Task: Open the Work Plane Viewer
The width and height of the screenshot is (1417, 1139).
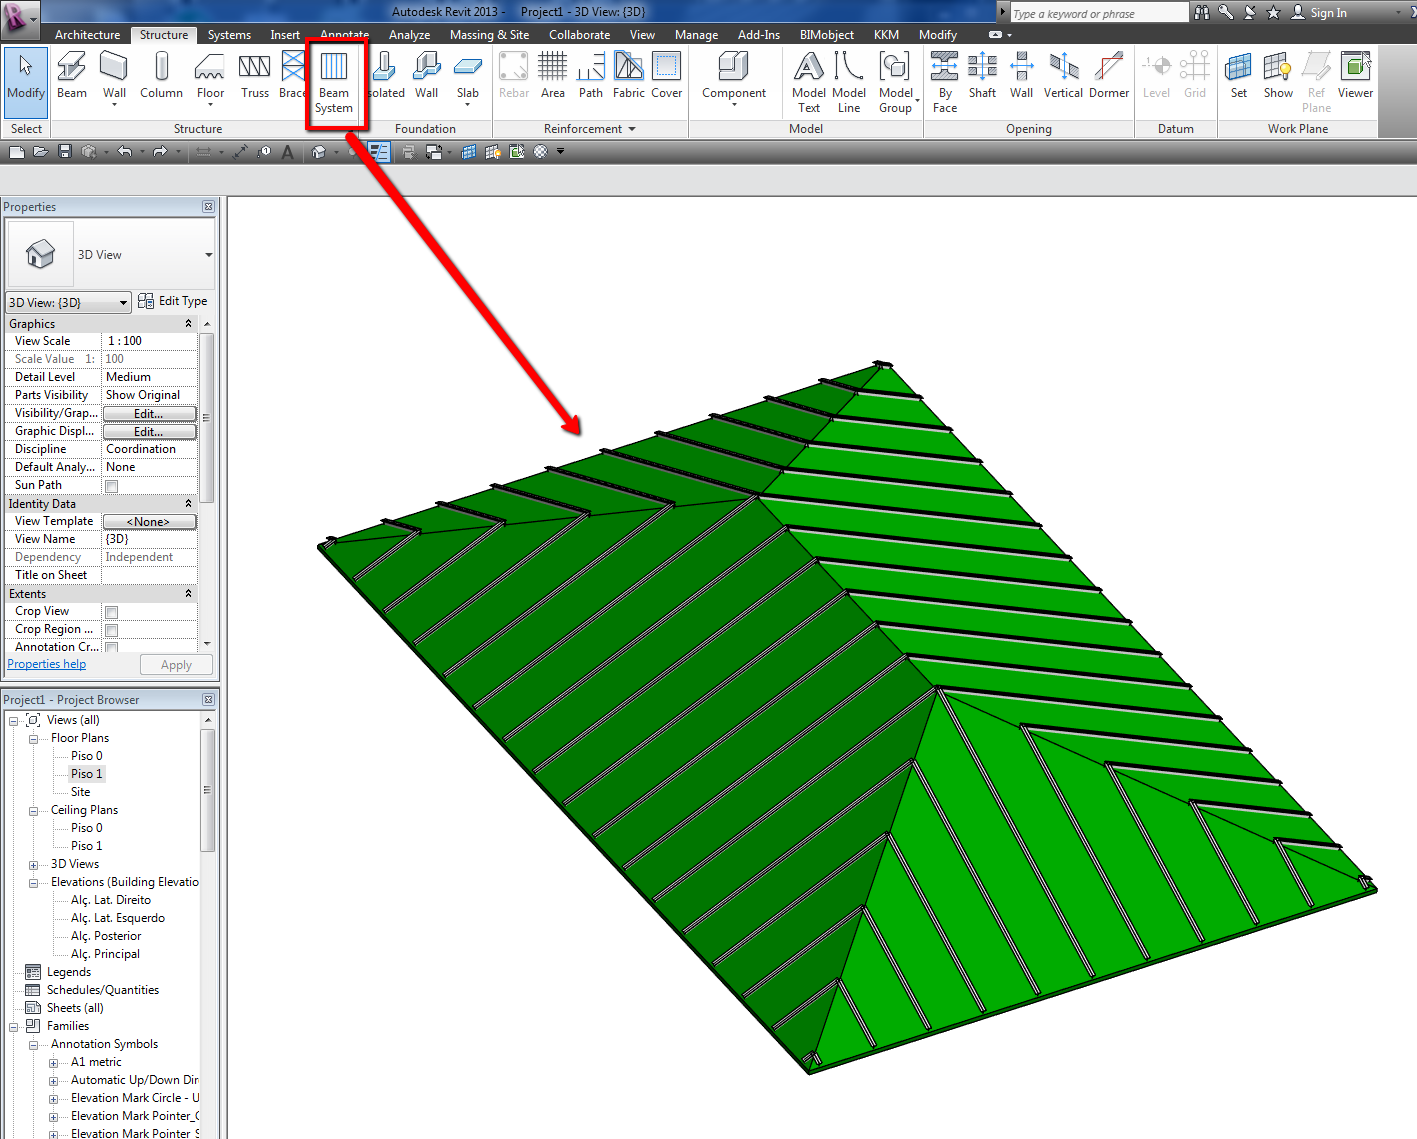Action: pyautogui.click(x=1355, y=76)
